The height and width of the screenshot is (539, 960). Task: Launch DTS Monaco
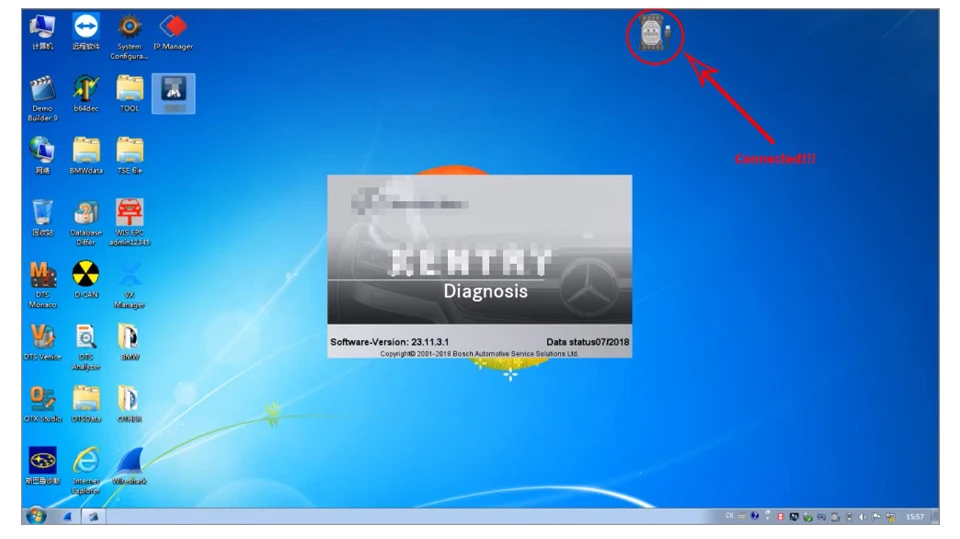pos(42,285)
